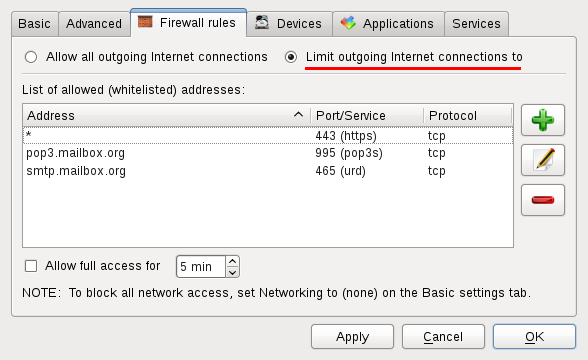The width and height of the screenshot is (588, 360).
Task: Click the Cancel button
Action: tap(443, 336)
